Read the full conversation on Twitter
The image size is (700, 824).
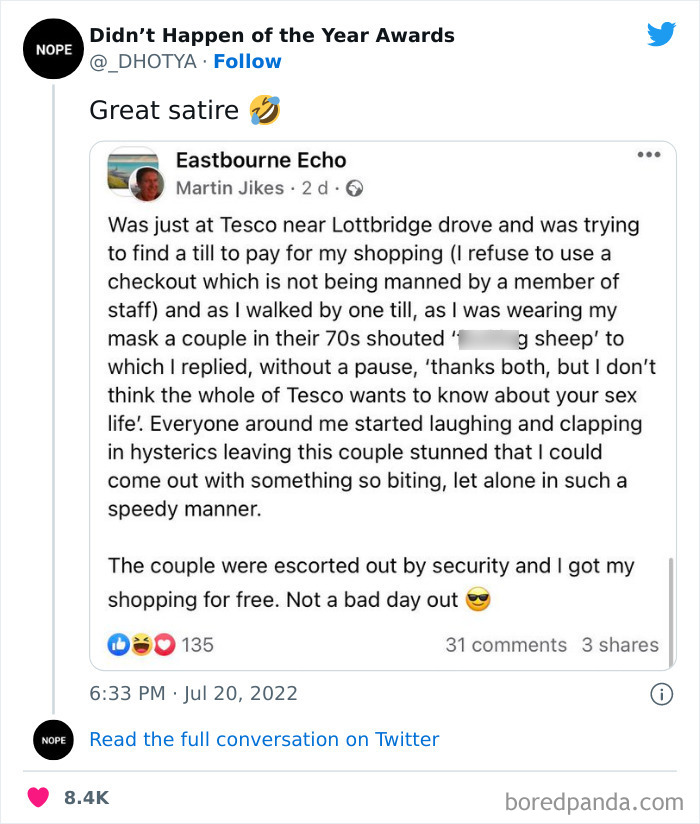point(264,739)
